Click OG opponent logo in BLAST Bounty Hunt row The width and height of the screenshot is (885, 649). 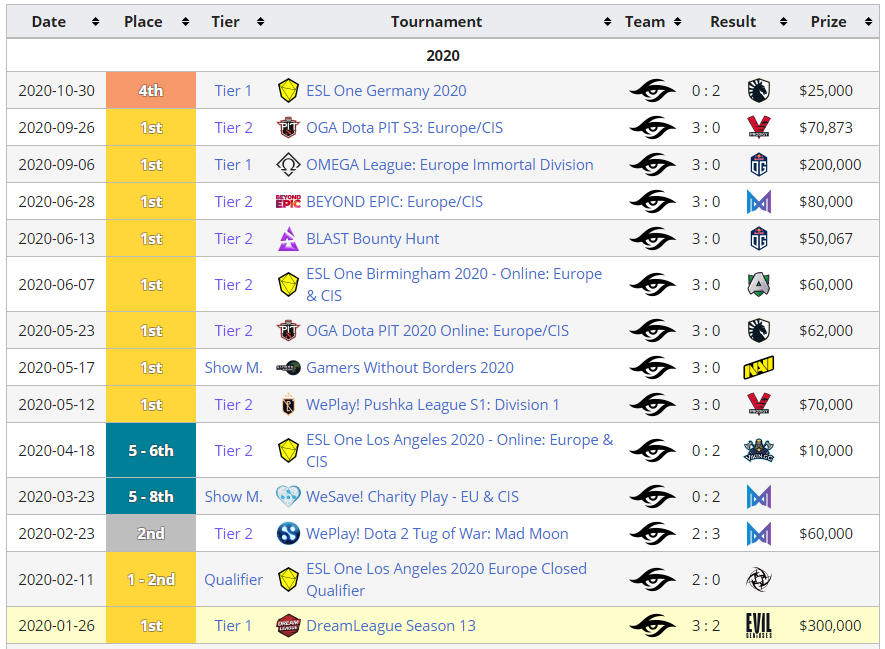click(x=759, y=239)
